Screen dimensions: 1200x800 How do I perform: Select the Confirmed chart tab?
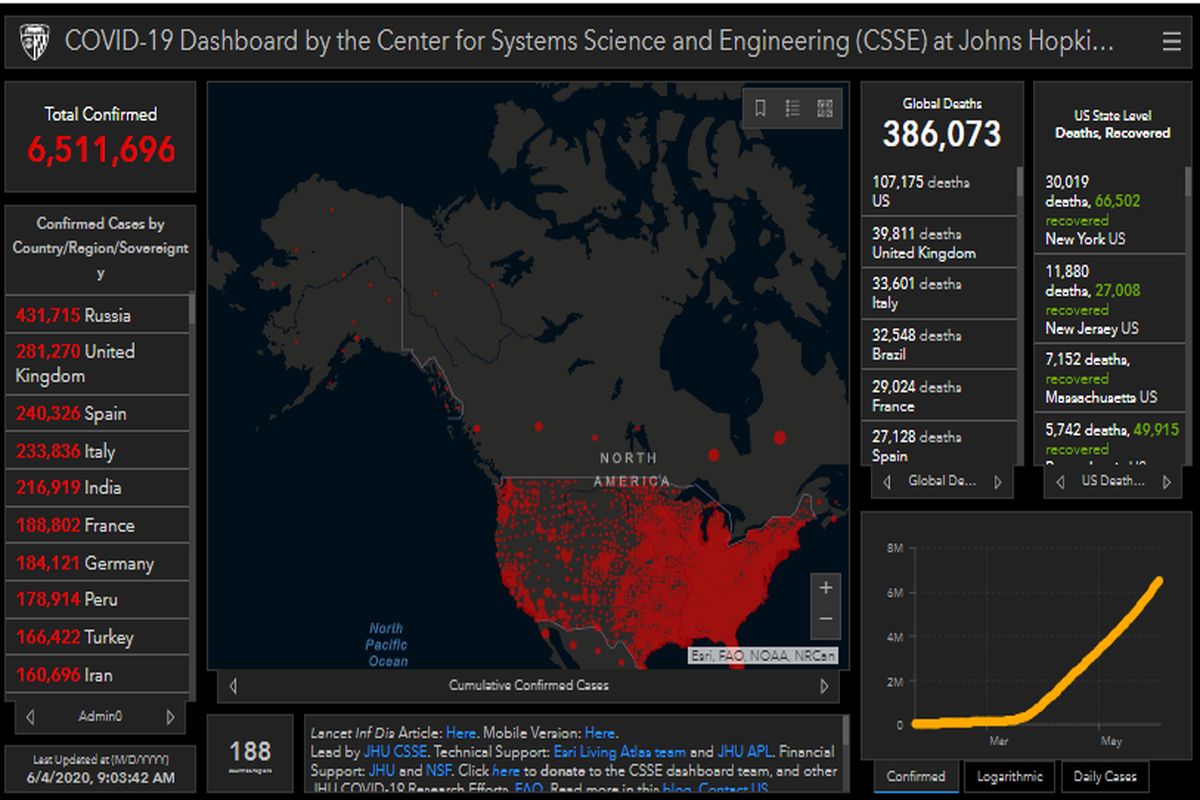(915, 776)
